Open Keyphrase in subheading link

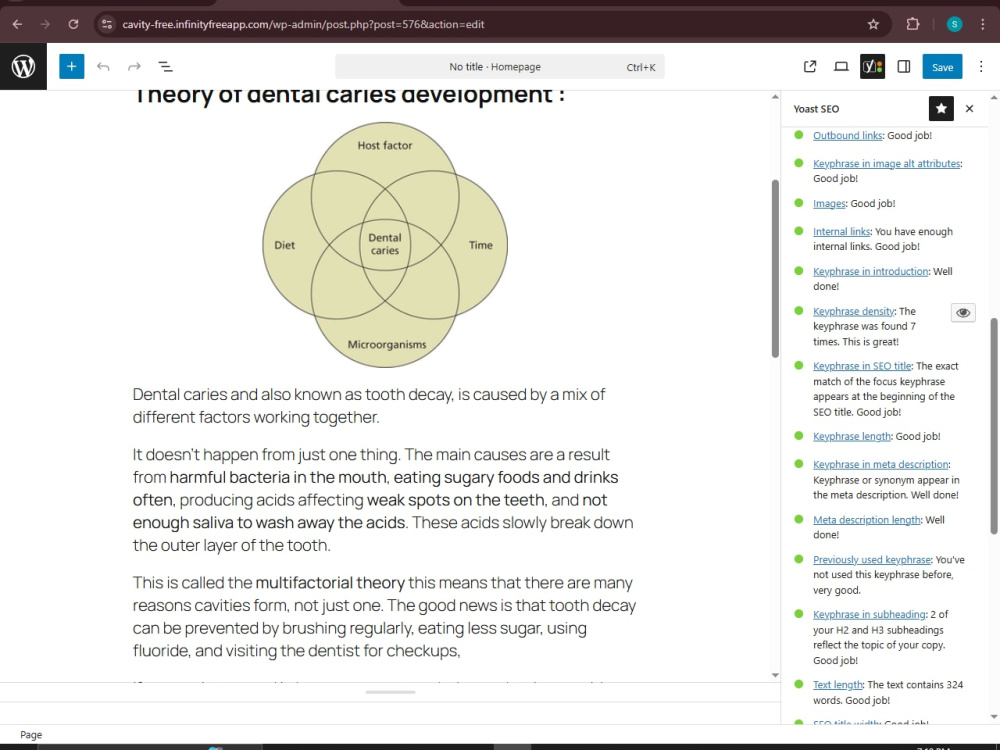(x=869, y=614)
